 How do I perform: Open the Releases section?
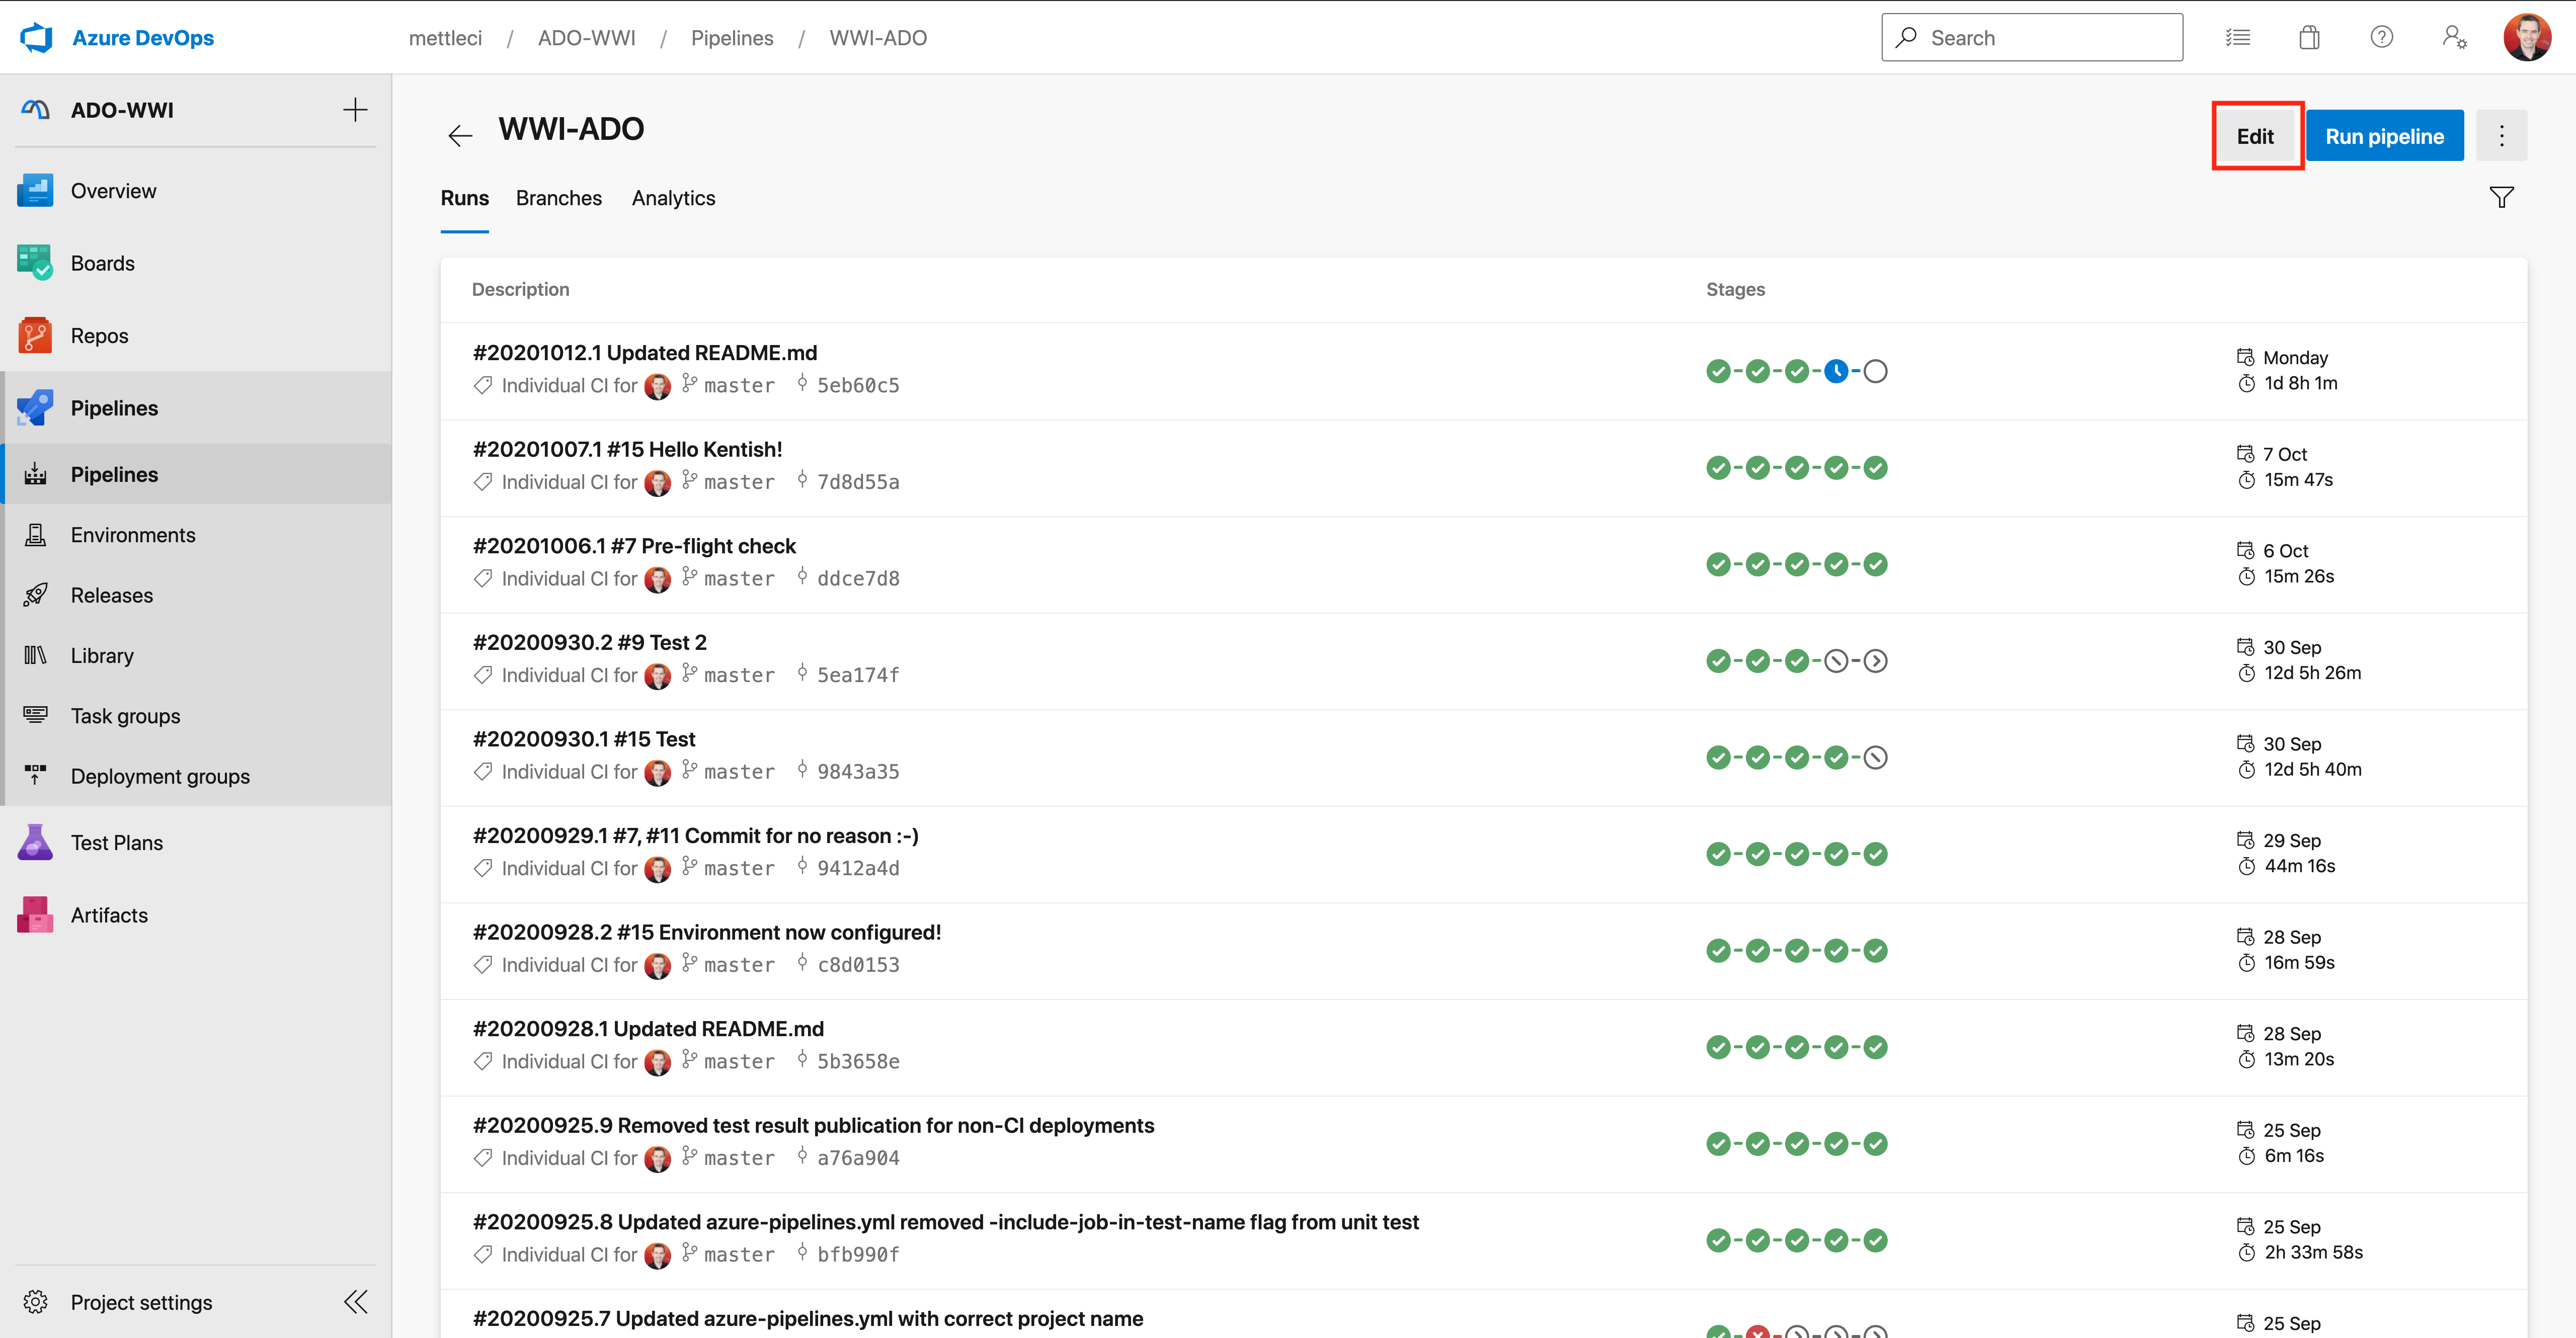(x=111, y=595)
